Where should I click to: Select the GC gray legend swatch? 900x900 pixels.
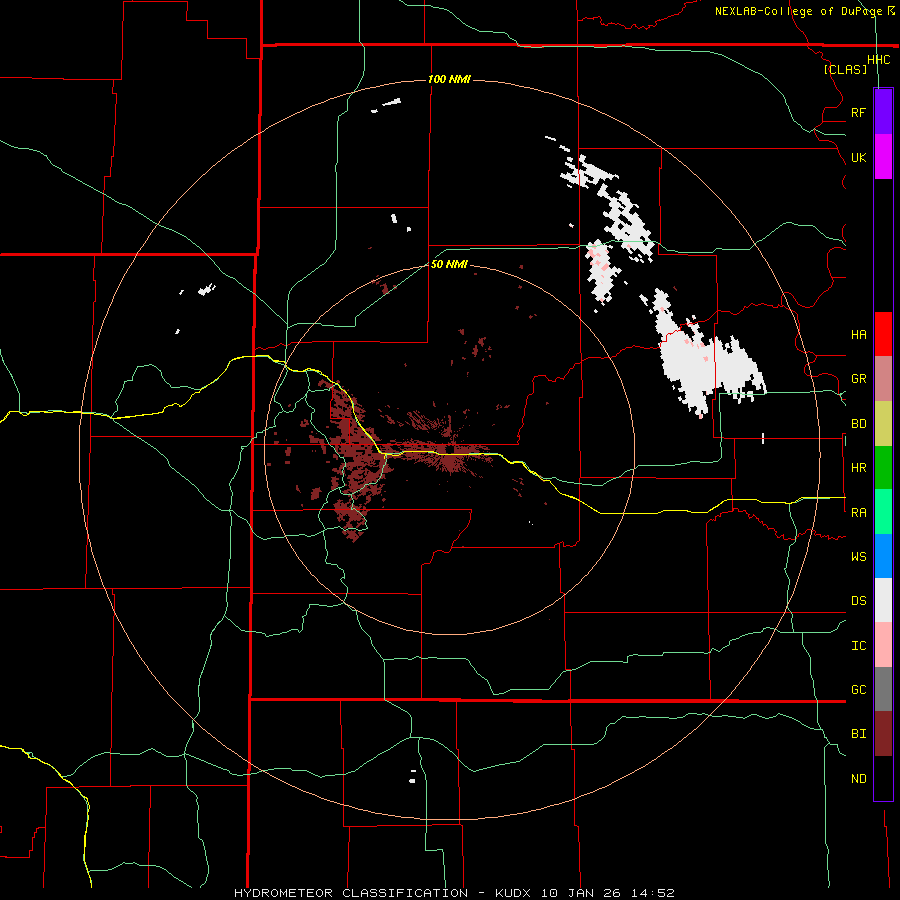pos(883,689)
